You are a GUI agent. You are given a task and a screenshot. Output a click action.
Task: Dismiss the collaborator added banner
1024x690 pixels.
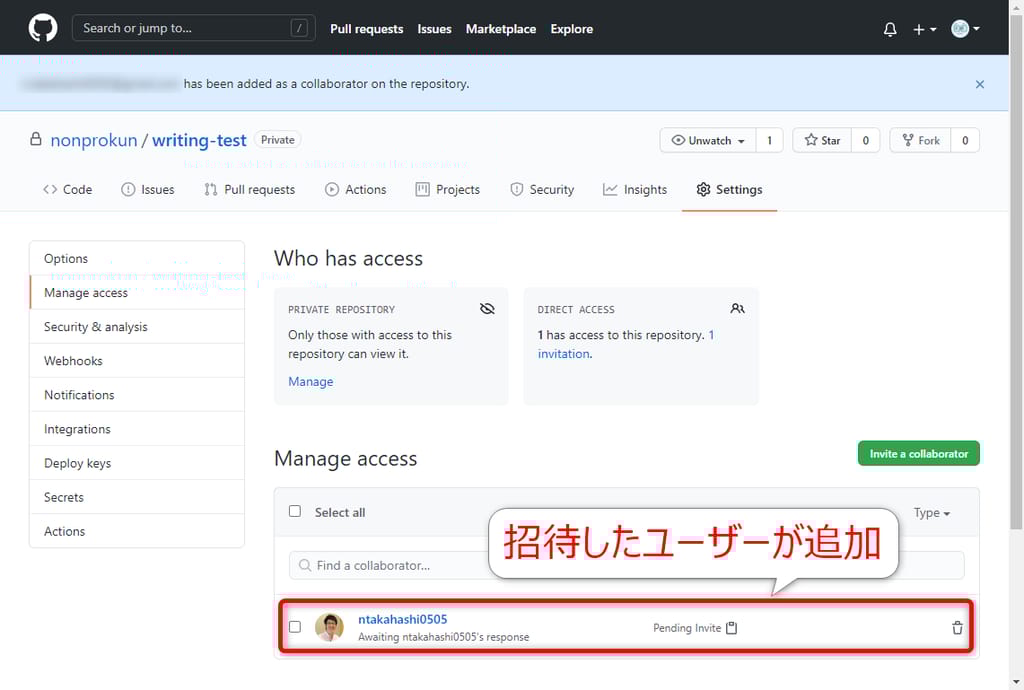pos(979,84)
